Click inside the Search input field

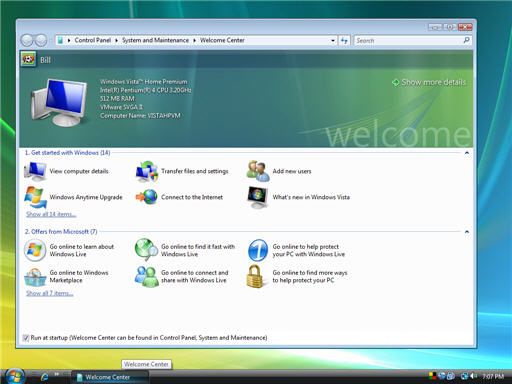tap(407, 40)
